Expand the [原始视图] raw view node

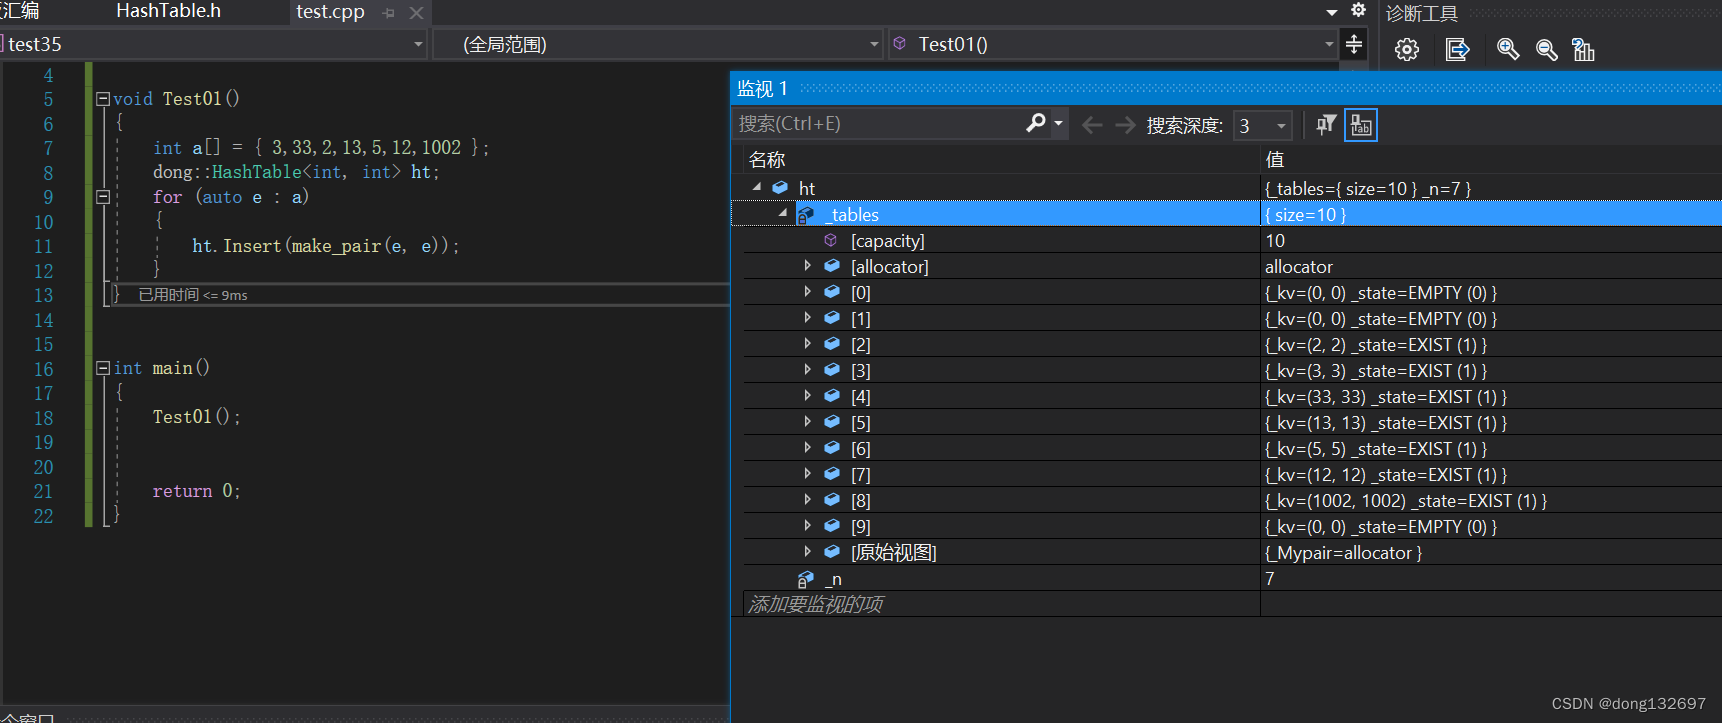808,552
